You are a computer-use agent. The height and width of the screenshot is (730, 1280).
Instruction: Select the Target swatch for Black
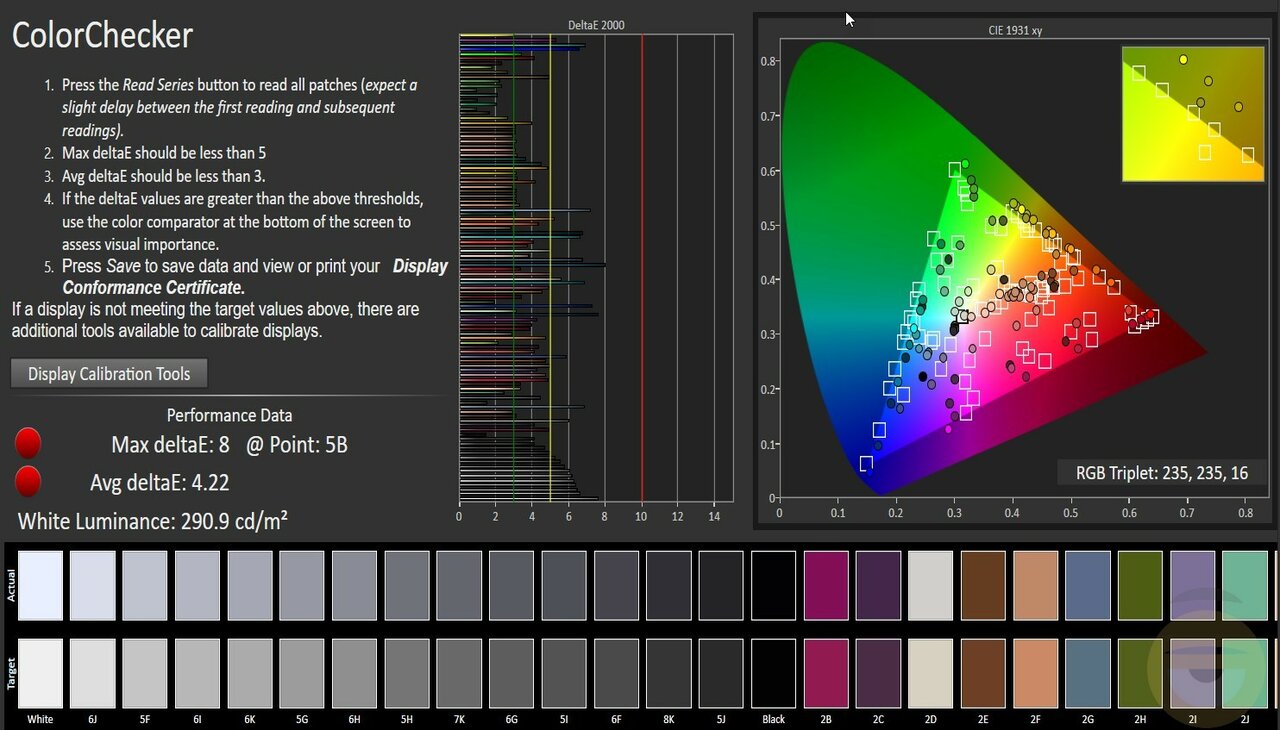[x=774, y=674]
